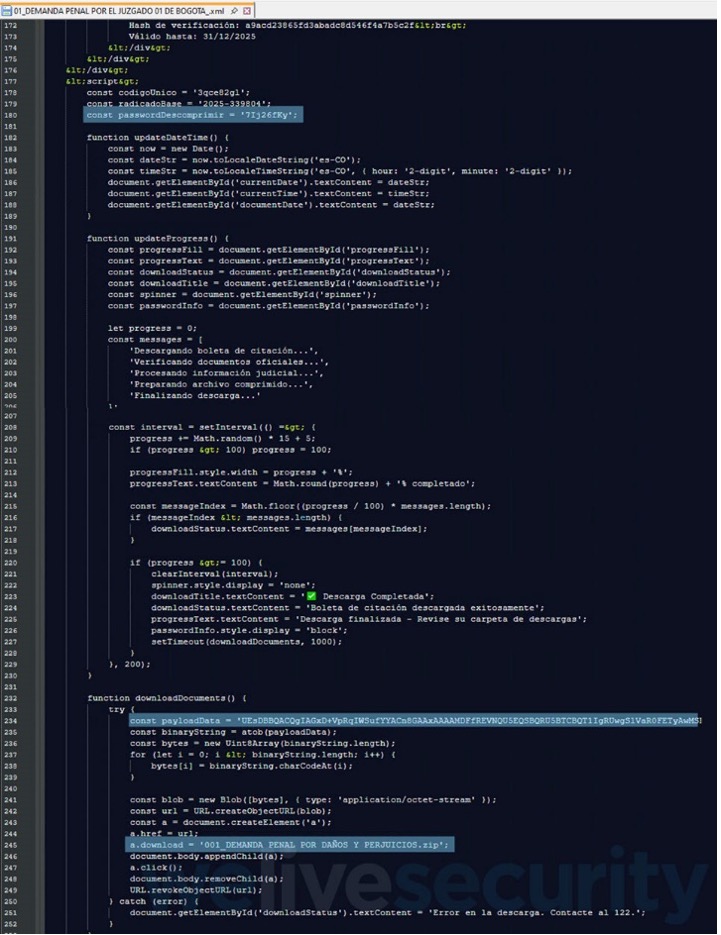The image size is (721, 935).
Task: Click the 'function updateProgress()' line
Action: (157, 239)
